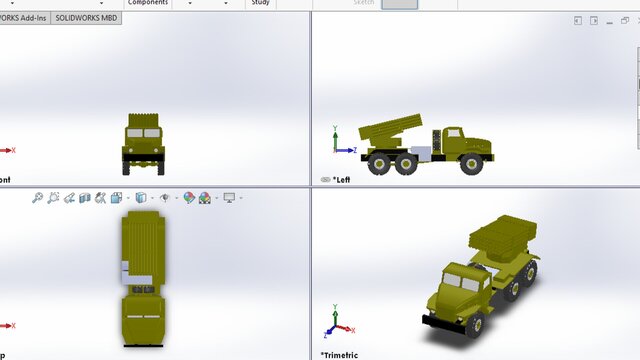
Task: Open the dropdown arrow just left of Components
Action: [x=101, y=3]
